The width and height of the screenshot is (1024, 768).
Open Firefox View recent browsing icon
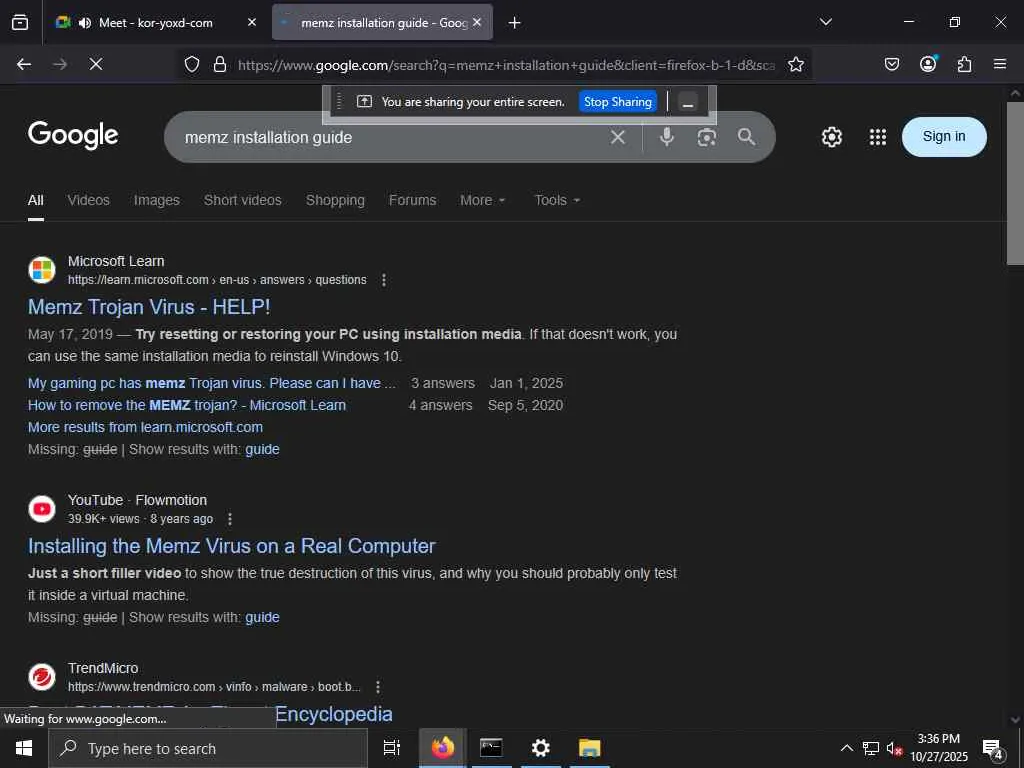click(20, 22)
